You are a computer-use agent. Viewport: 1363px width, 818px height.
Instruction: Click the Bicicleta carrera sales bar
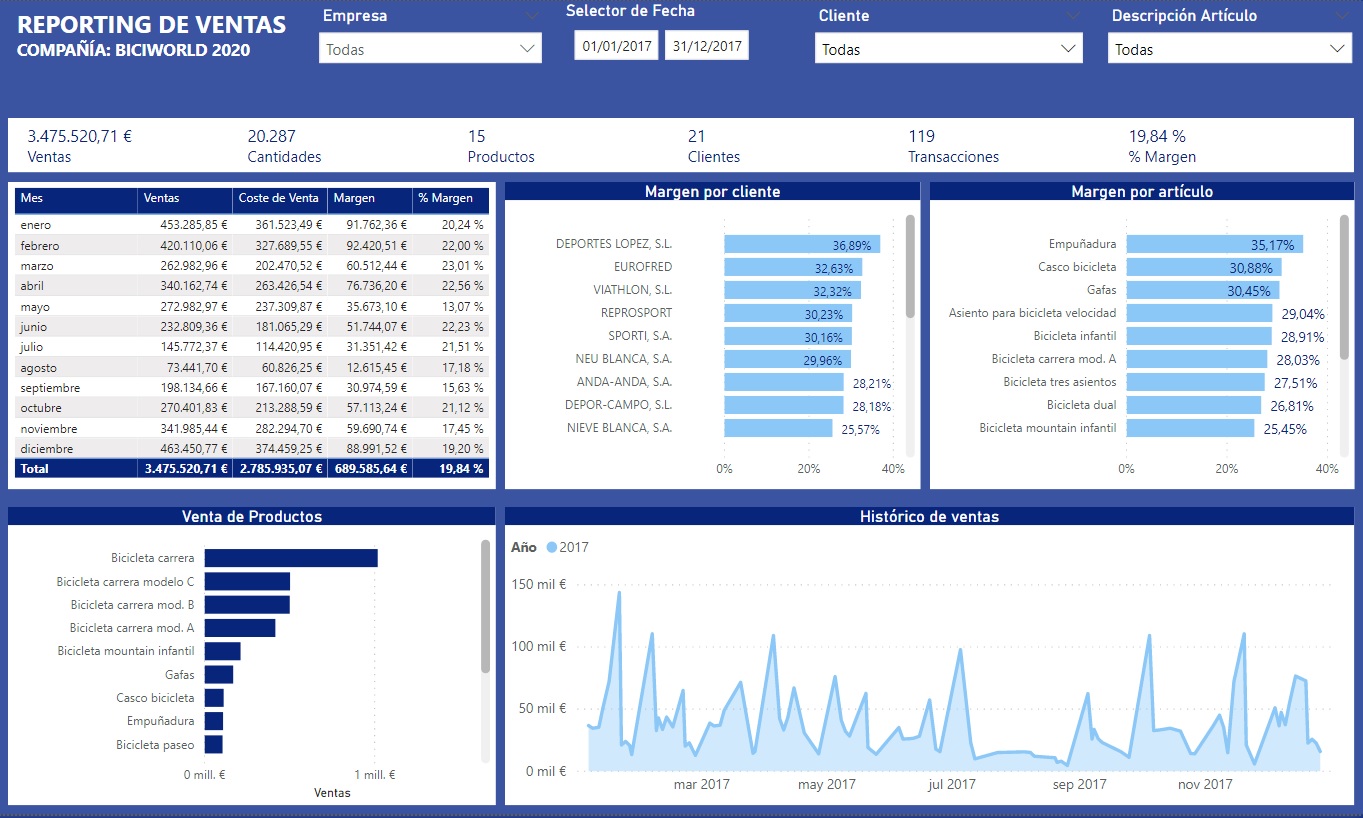pos(291,558)
